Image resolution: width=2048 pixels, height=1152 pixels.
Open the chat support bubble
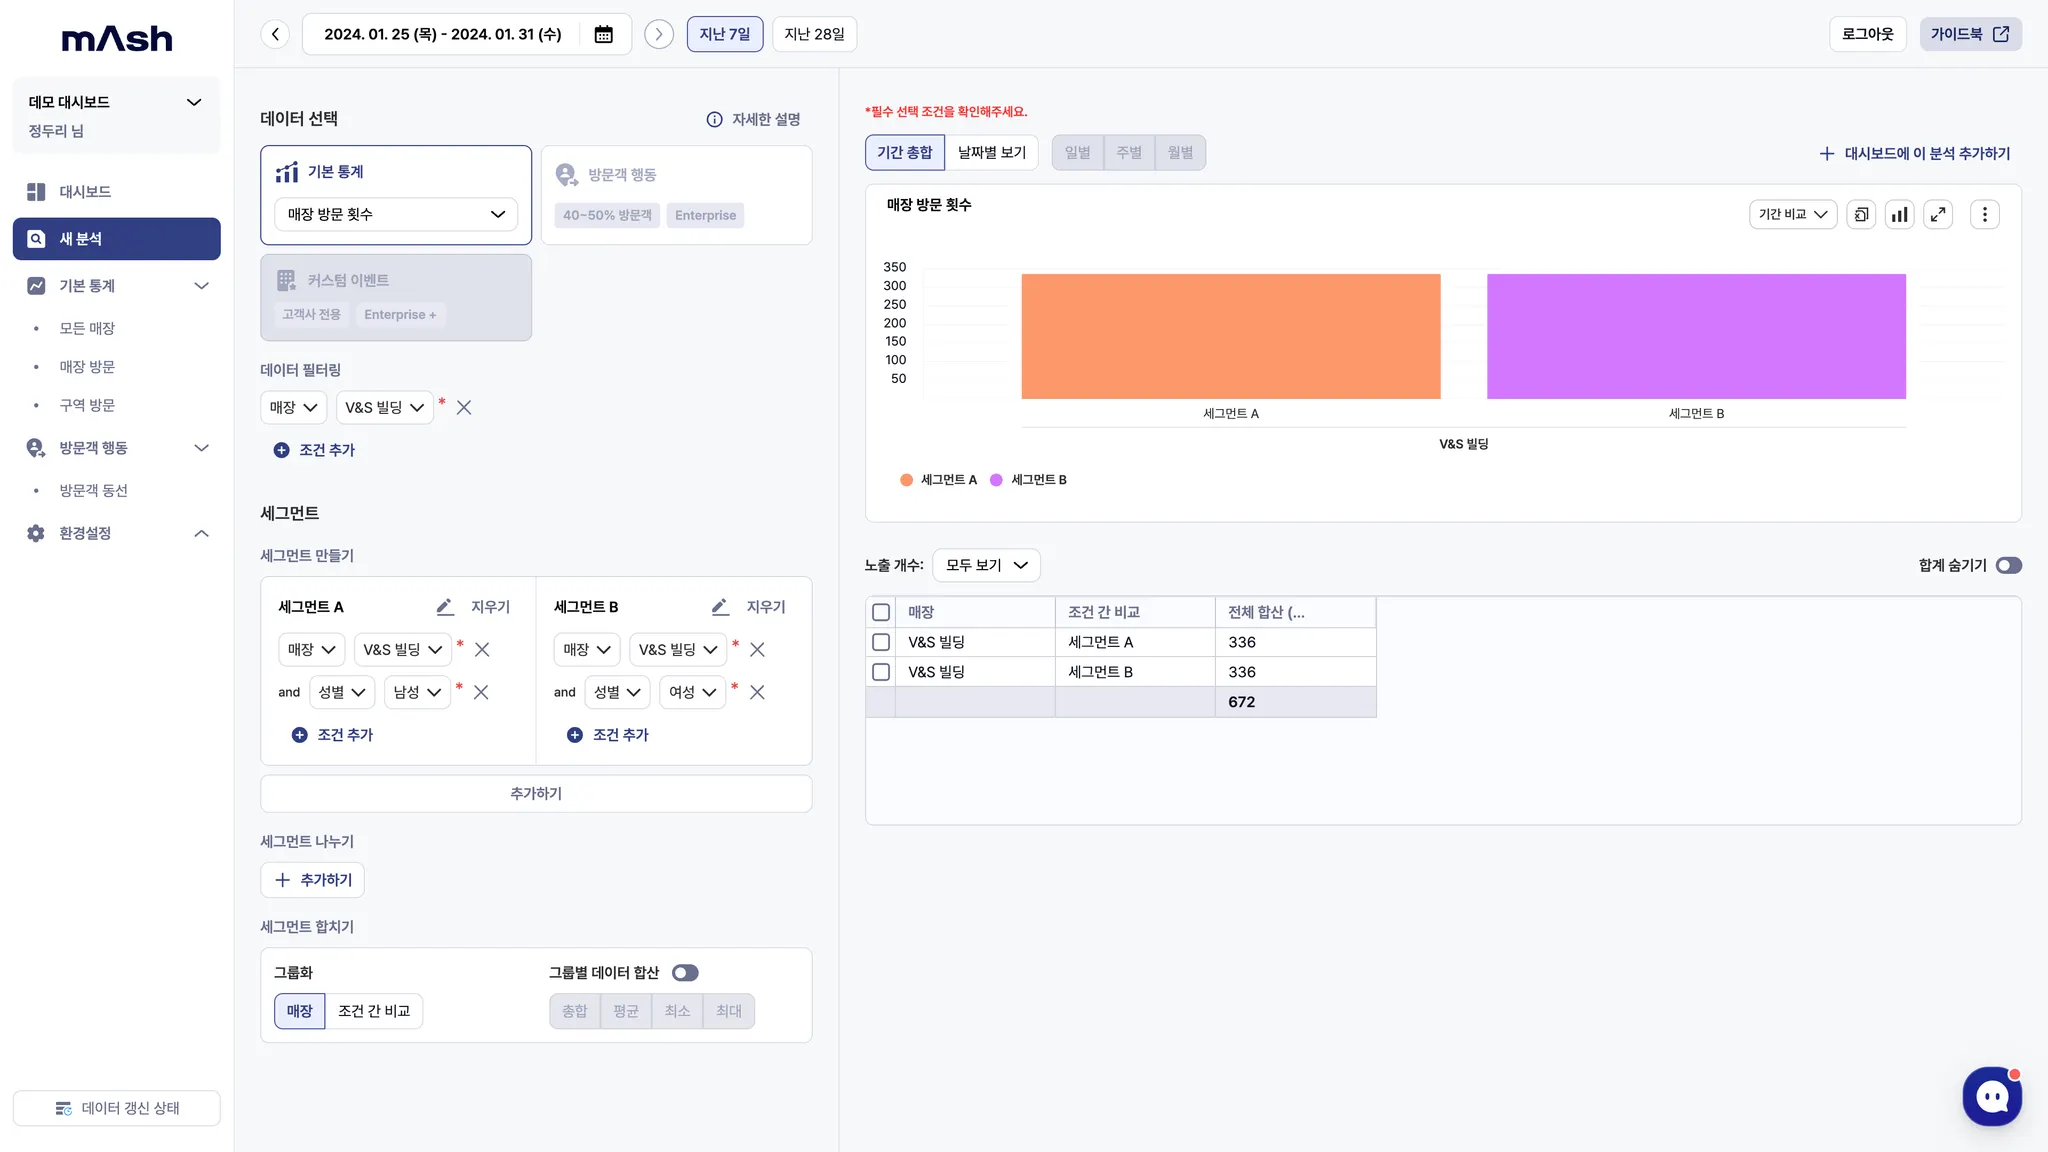tap(1991, 1096)
